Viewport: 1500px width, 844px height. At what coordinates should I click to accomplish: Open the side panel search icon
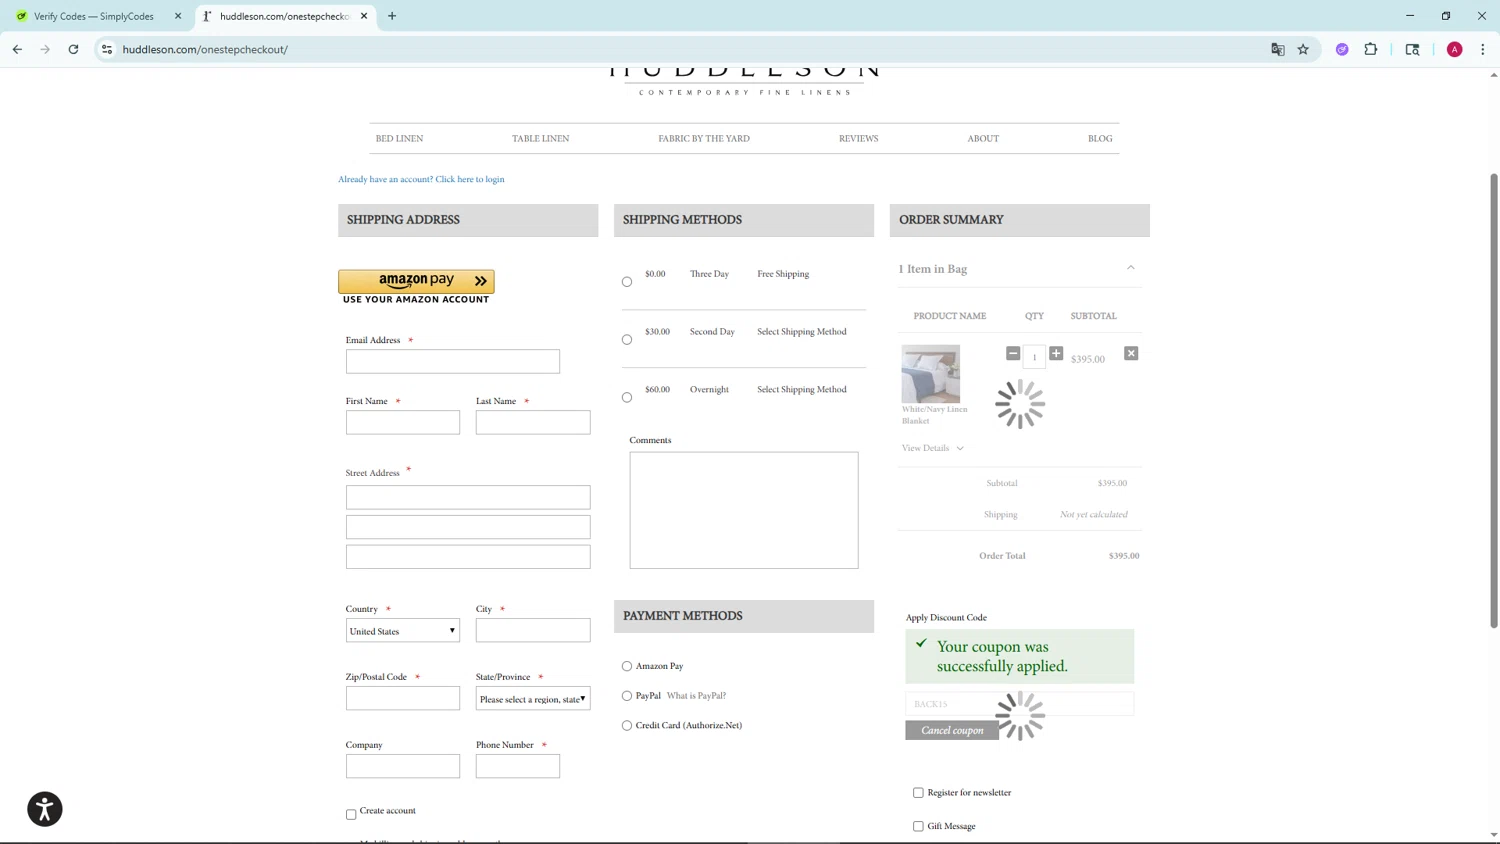click(x=1412, y=49)
